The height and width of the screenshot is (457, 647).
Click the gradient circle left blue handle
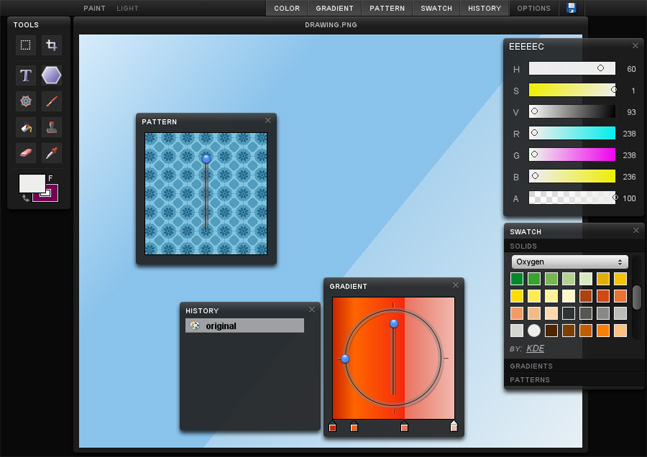[x=345, y=359]
